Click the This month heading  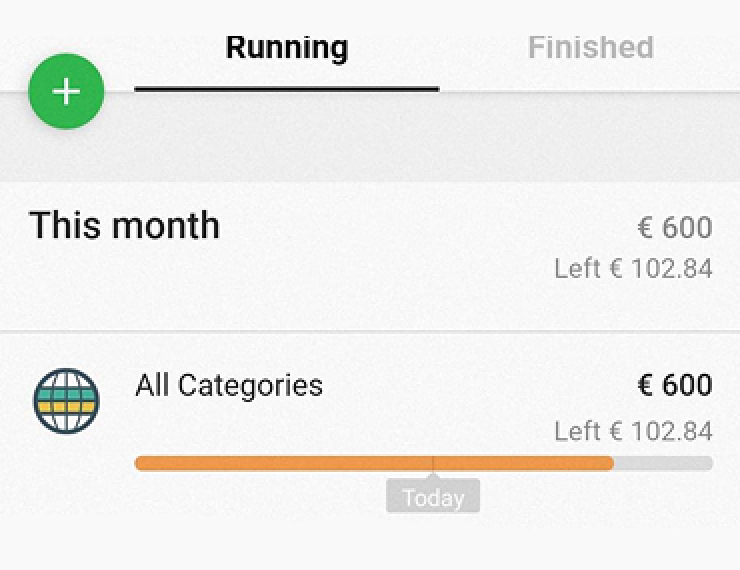(x=125, y=225)
